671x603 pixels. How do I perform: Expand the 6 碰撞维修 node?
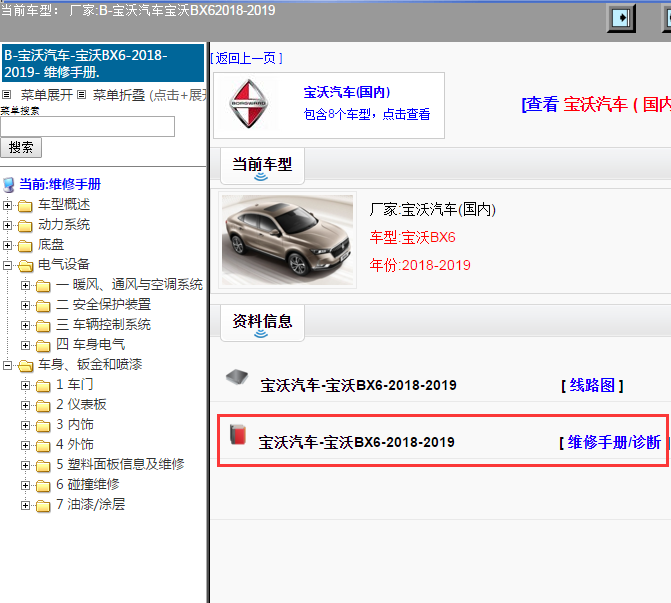[x=25, y=485]
